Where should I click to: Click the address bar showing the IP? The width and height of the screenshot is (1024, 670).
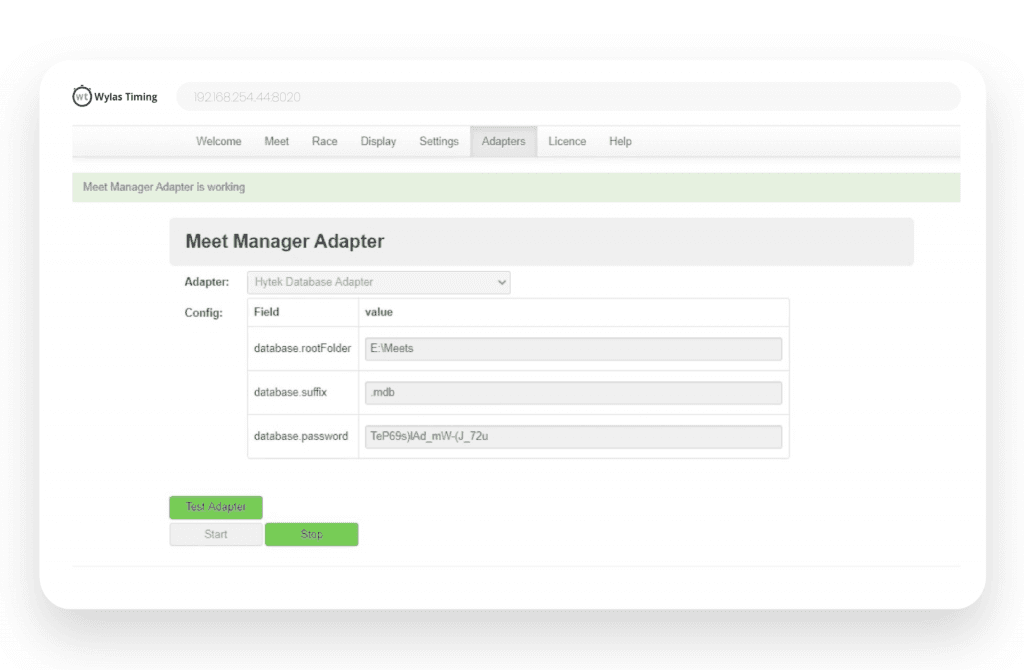[x=566, y=96]
